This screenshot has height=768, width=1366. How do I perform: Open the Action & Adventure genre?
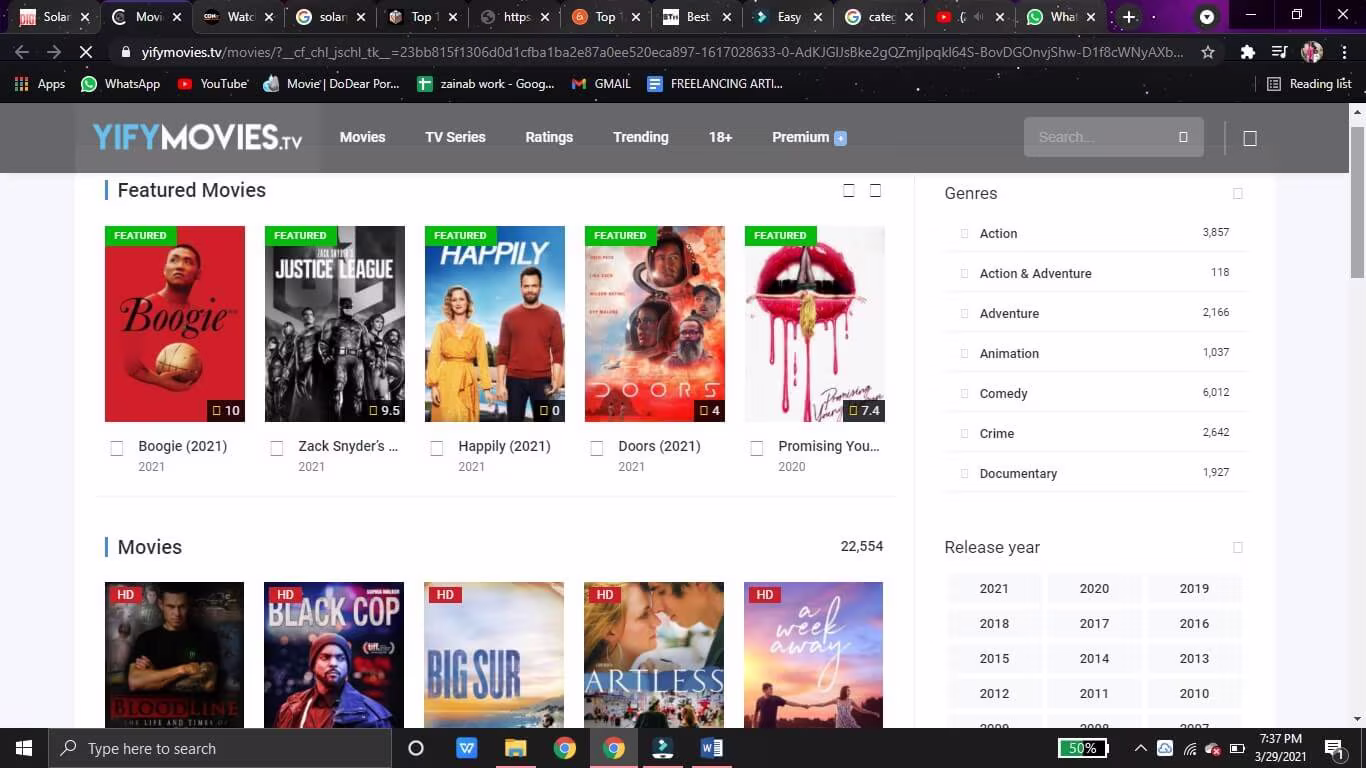click(x=1035, y=273)
